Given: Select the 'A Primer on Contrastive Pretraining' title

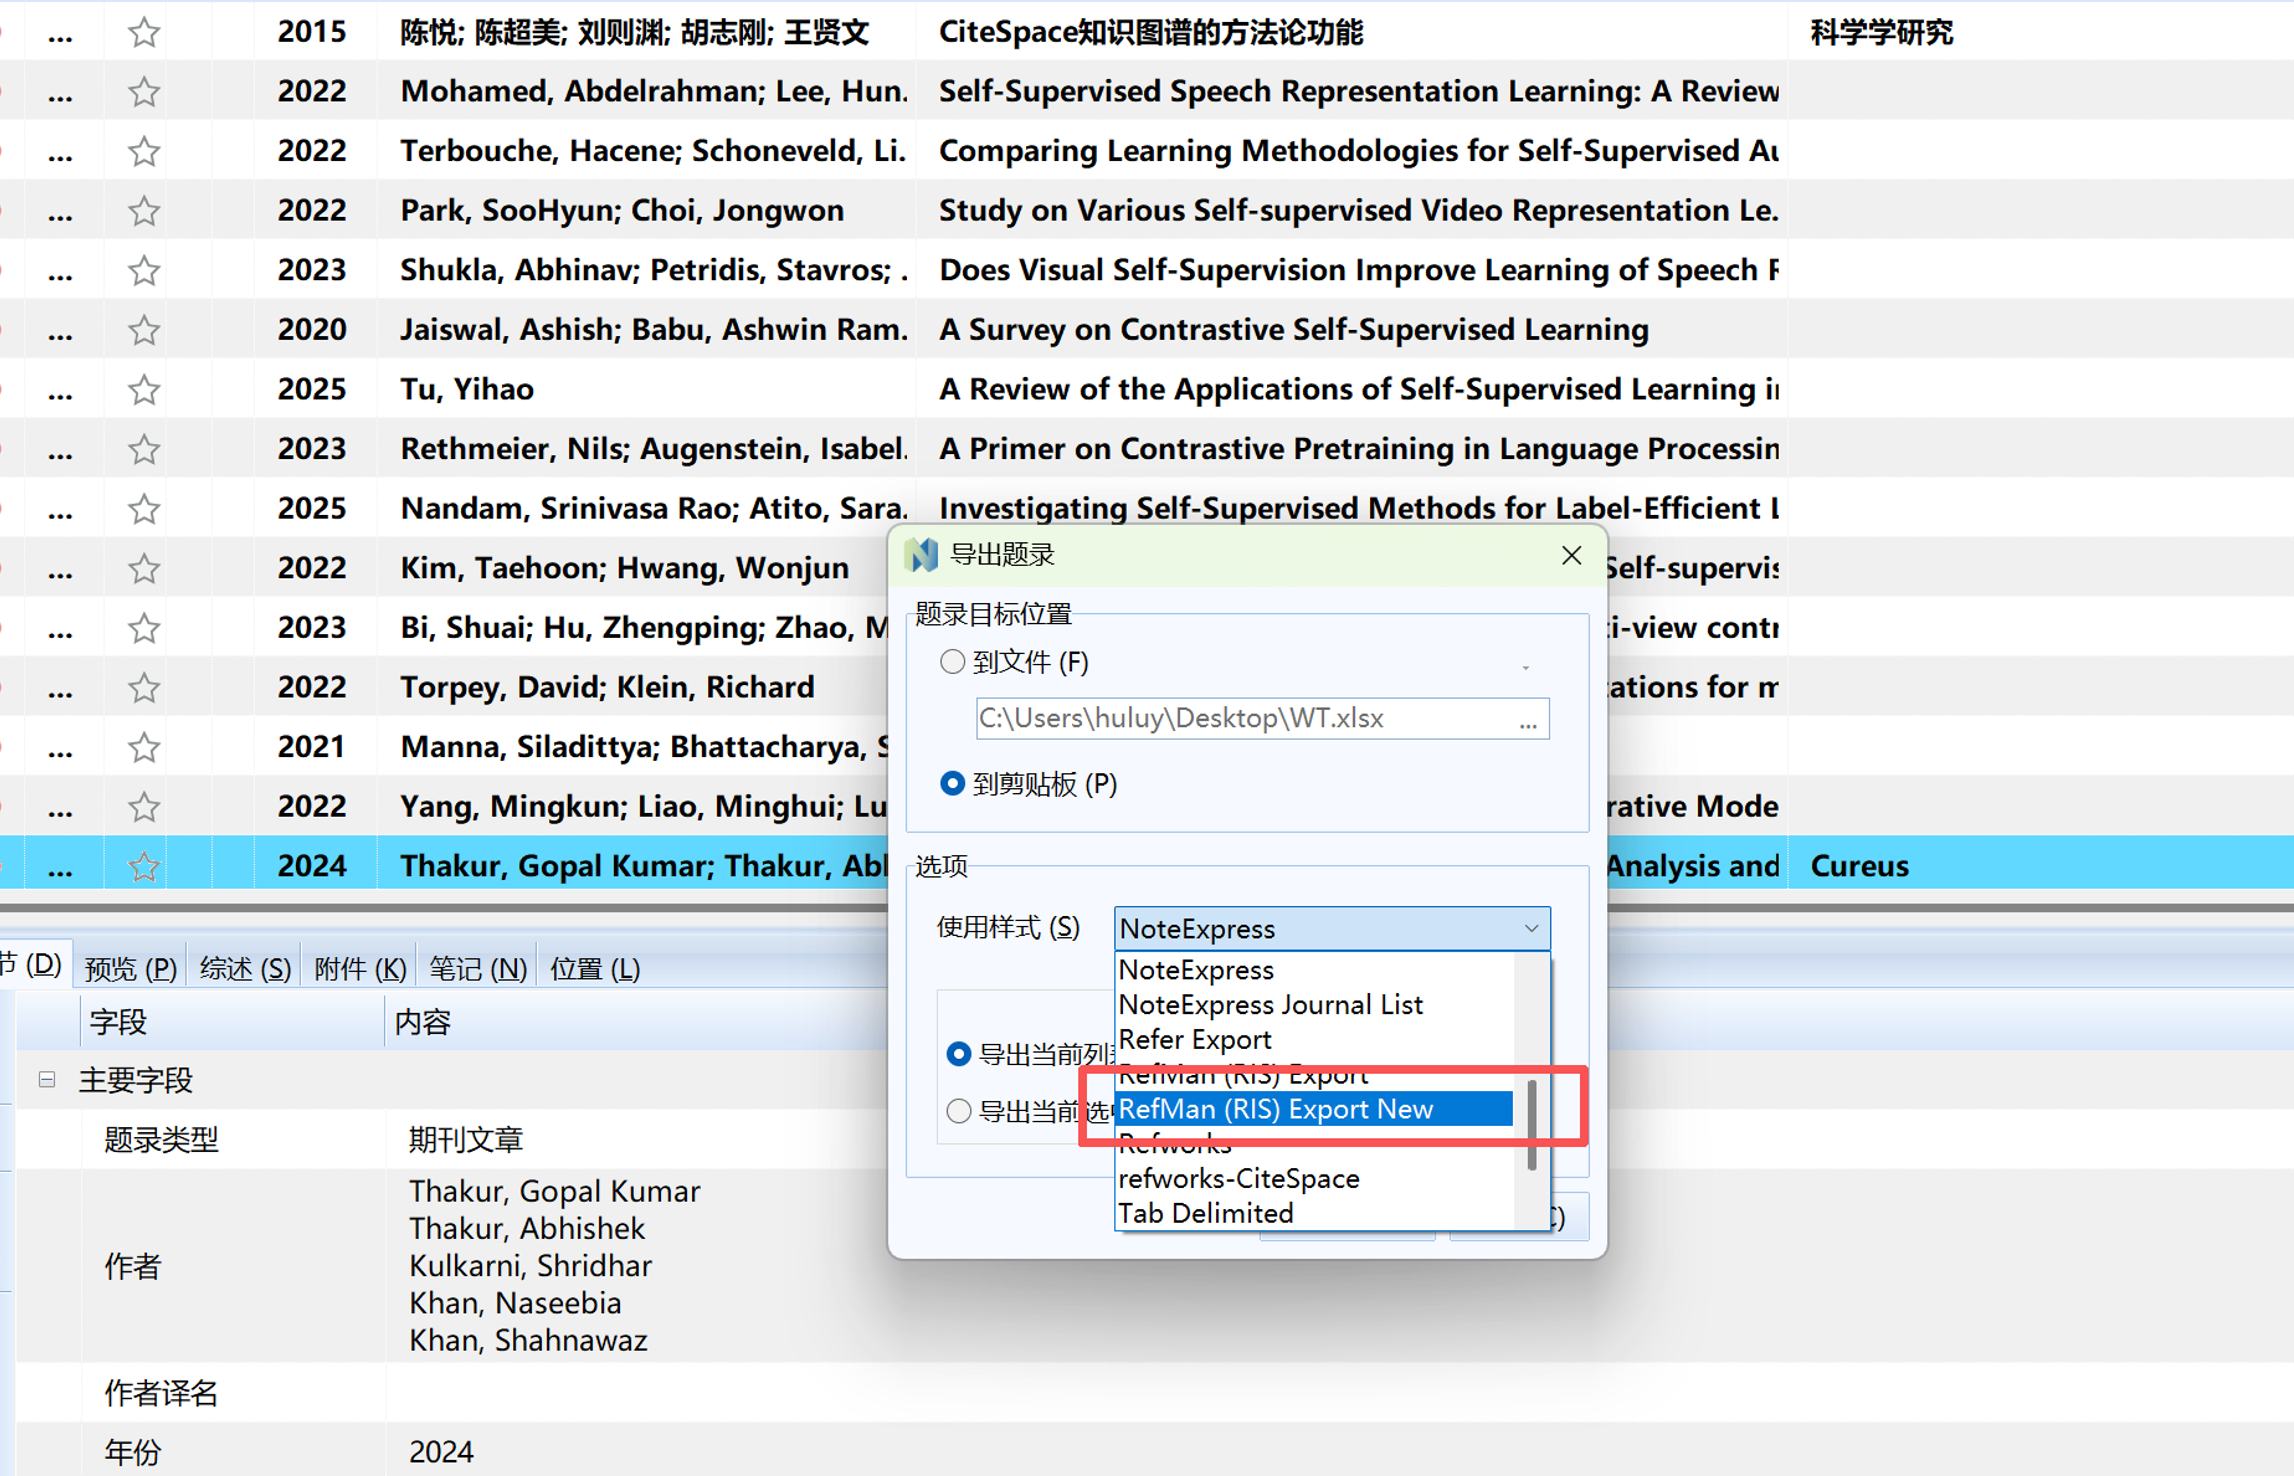Looking at the screenshot, I should 1358,449.
